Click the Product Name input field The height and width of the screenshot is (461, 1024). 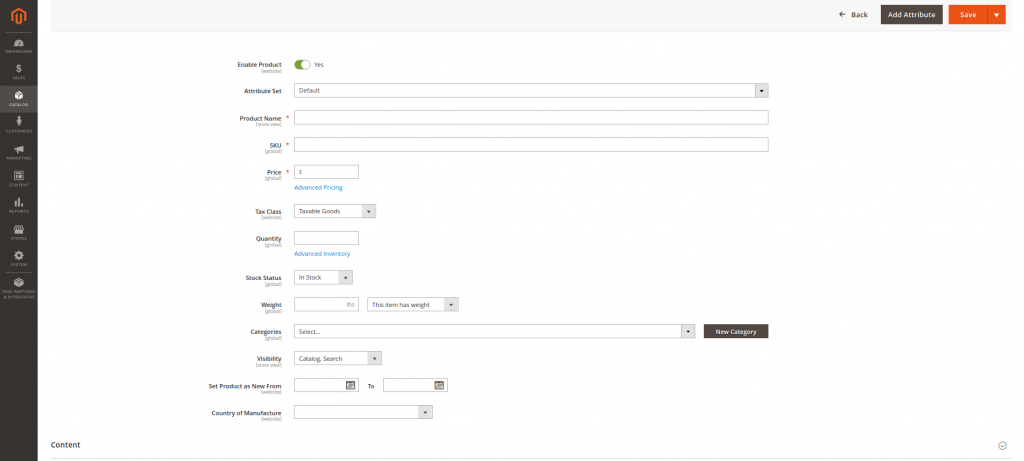coord(530,117)
